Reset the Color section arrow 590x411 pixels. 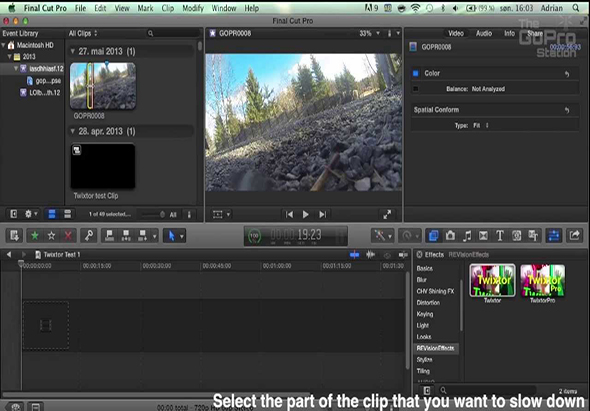(x=567, y=74)
